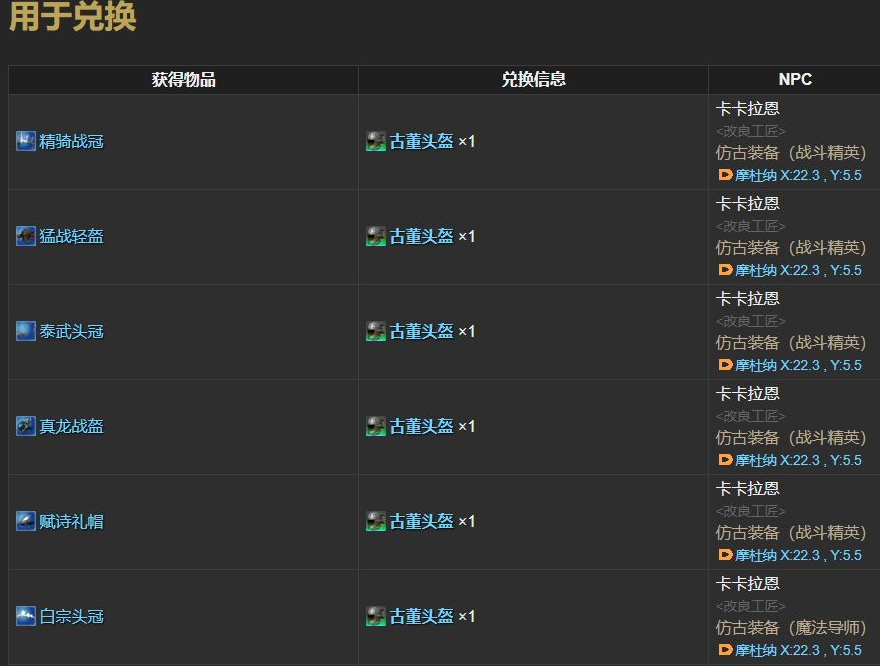
Task: Open 古董头盔 link in 赋诗礼帽 row
Action: pos(421,521)
